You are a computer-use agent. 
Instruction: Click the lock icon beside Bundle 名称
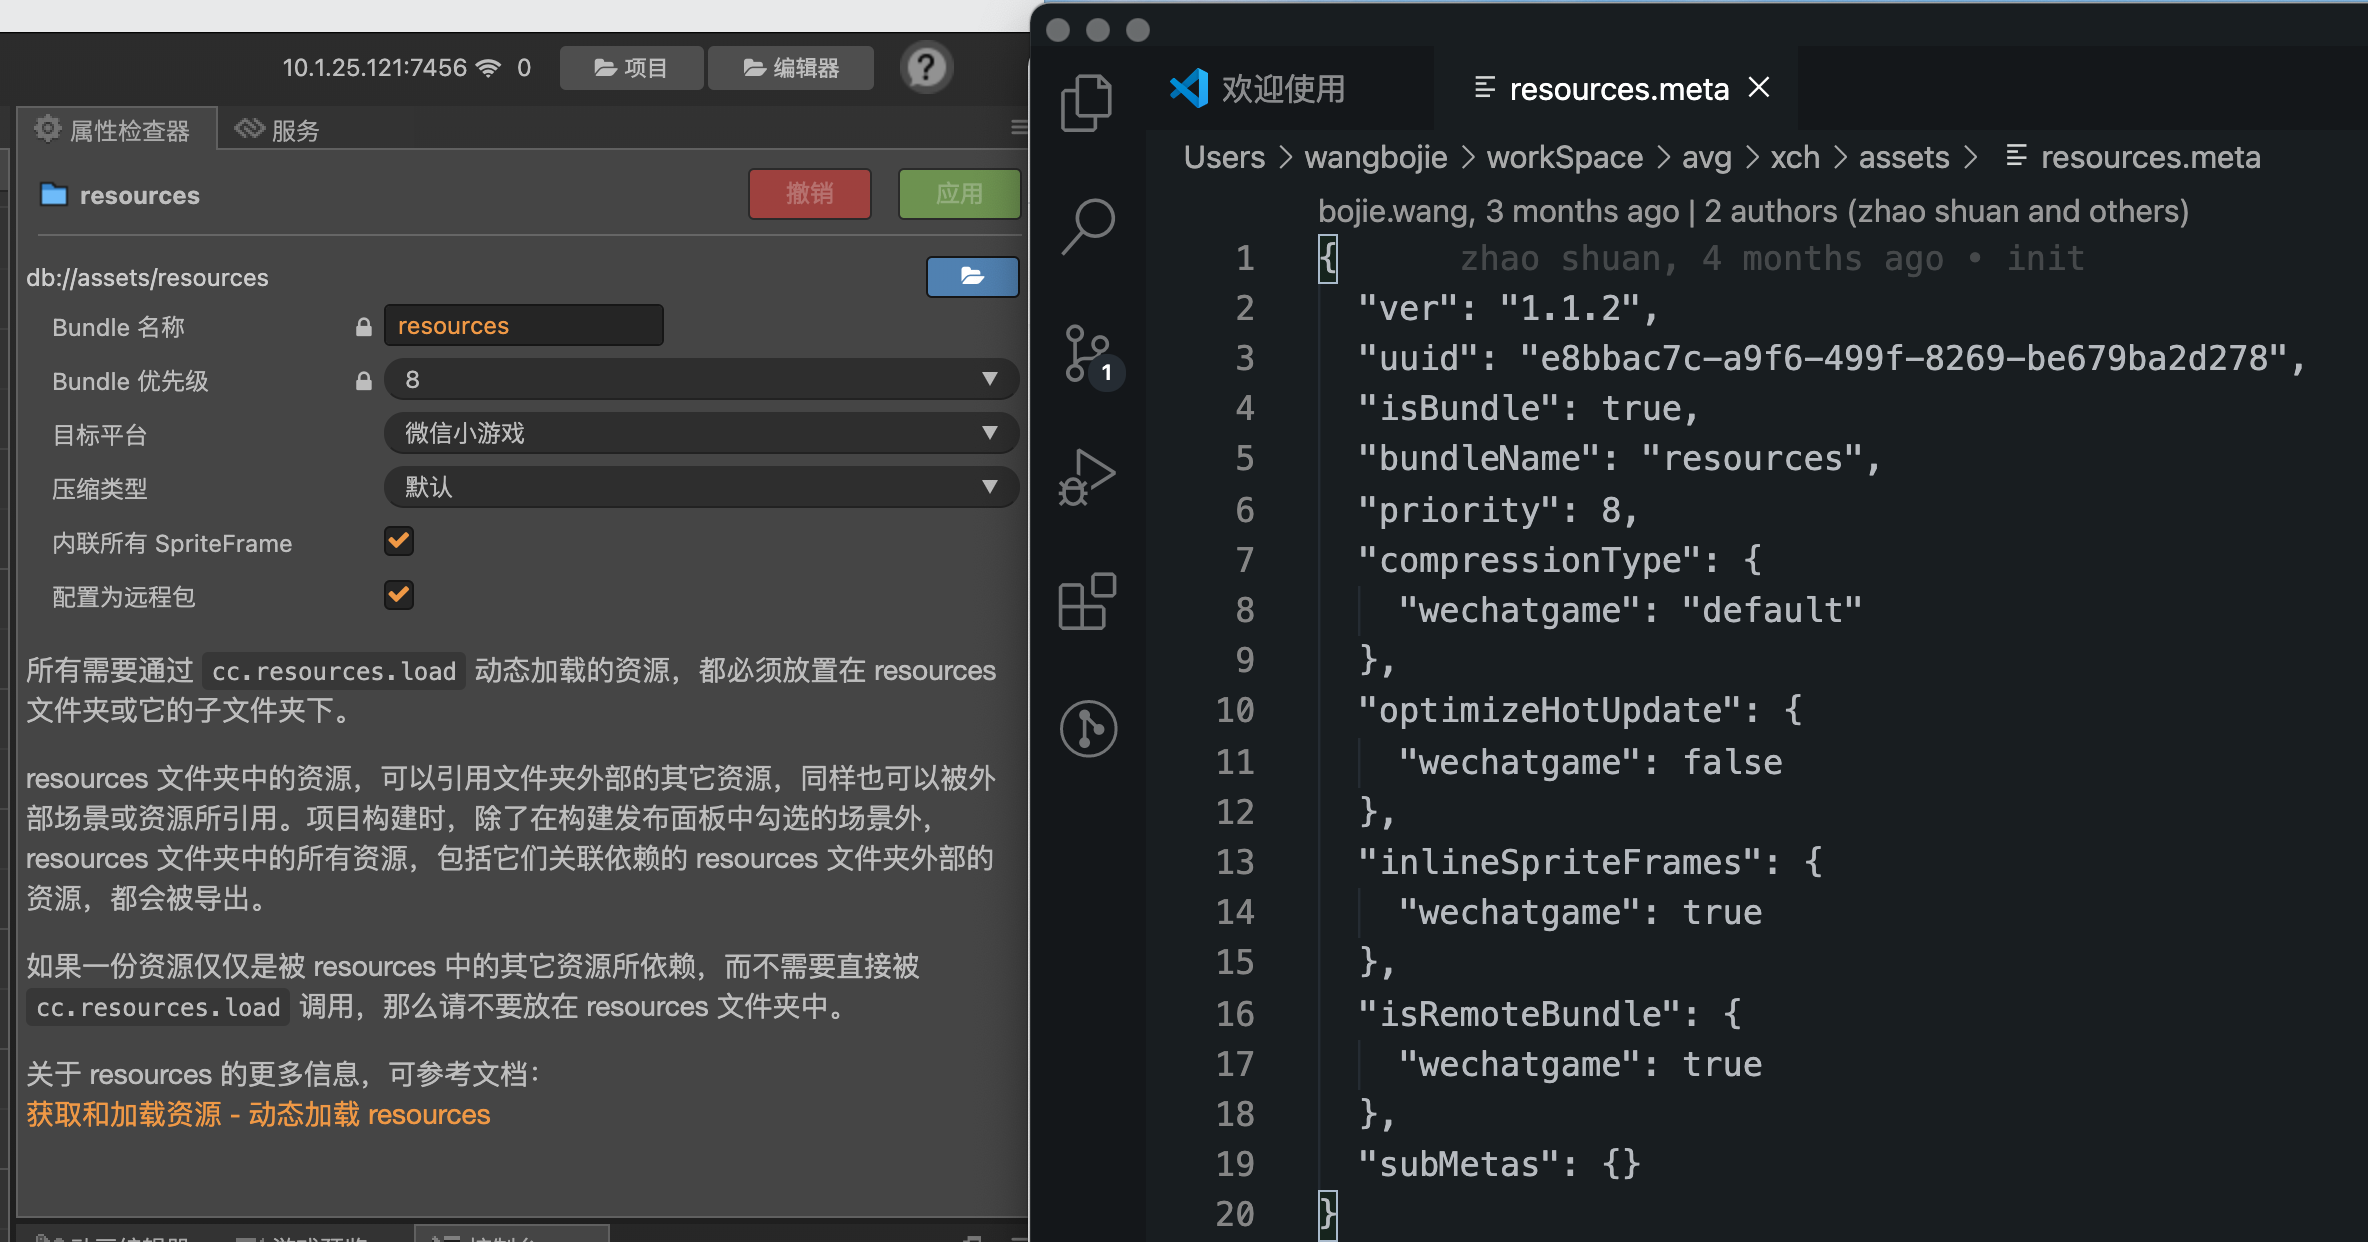click(x=364, y=327)
